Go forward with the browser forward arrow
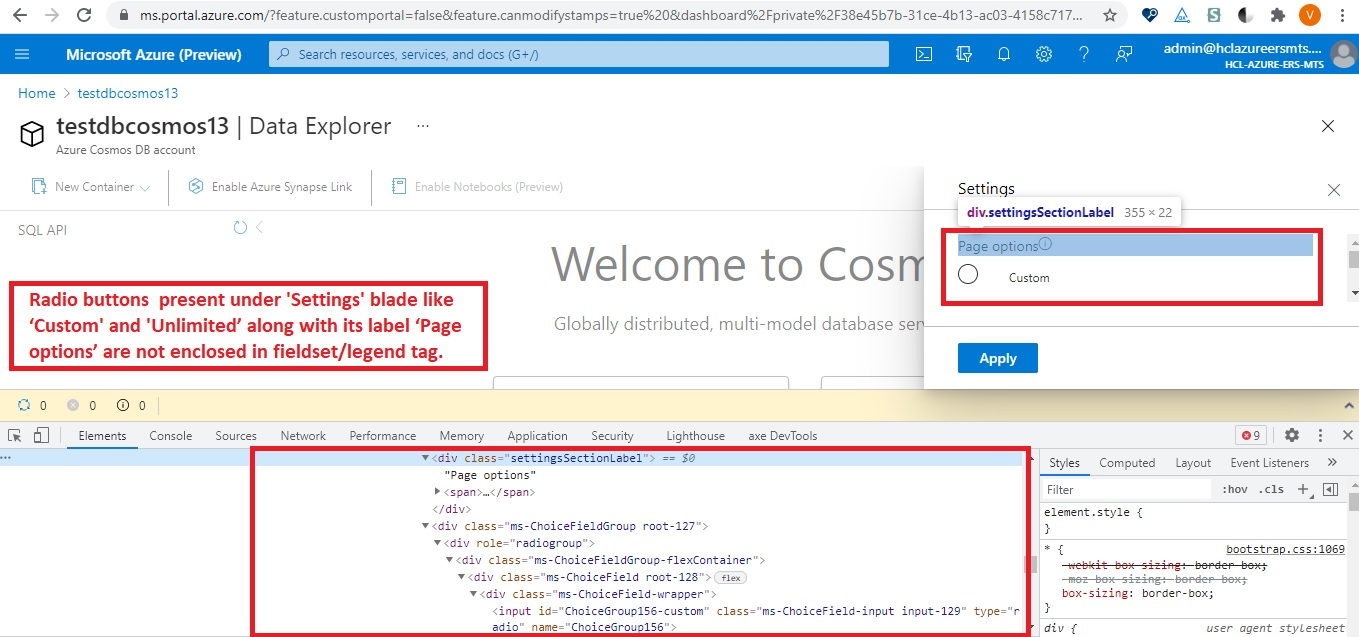The width and height of the screenshot is (1359, 637). click(x=52, y=16)
